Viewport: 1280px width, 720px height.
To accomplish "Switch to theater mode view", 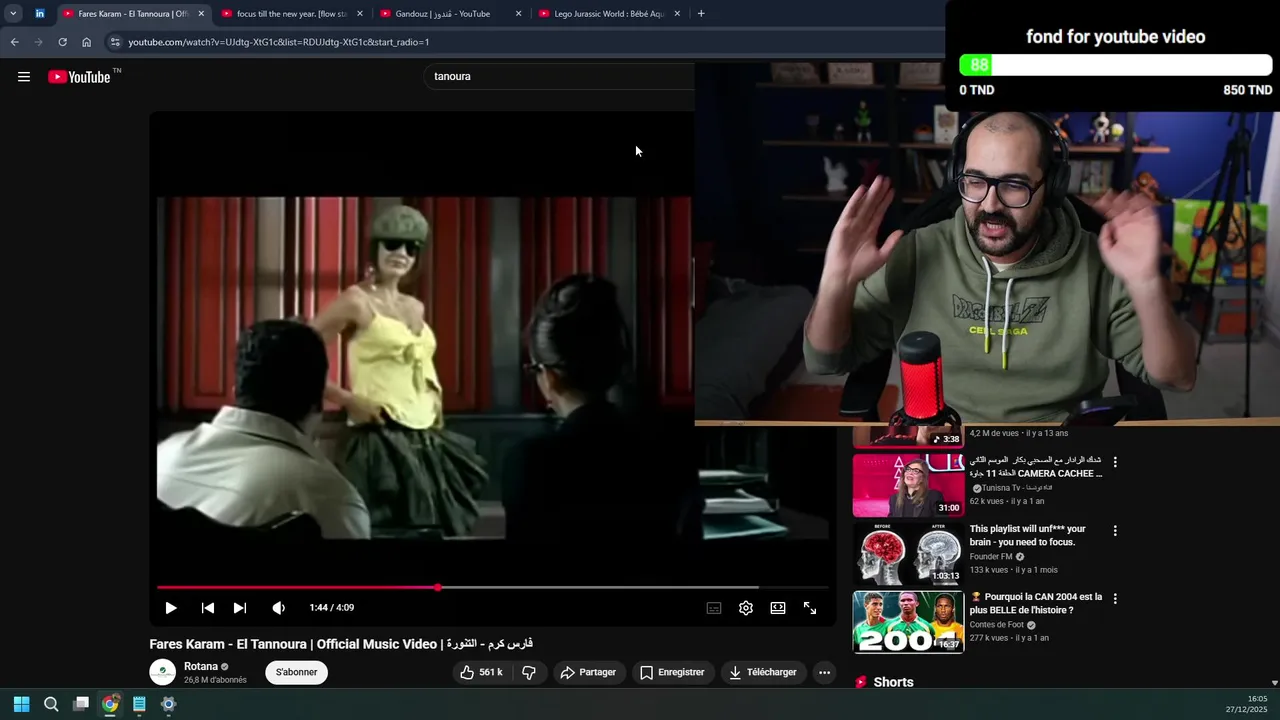I will click(778, 608).
